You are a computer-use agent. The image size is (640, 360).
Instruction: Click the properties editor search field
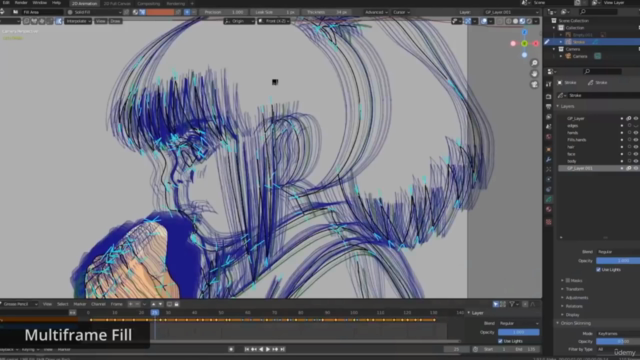(602, 71)
